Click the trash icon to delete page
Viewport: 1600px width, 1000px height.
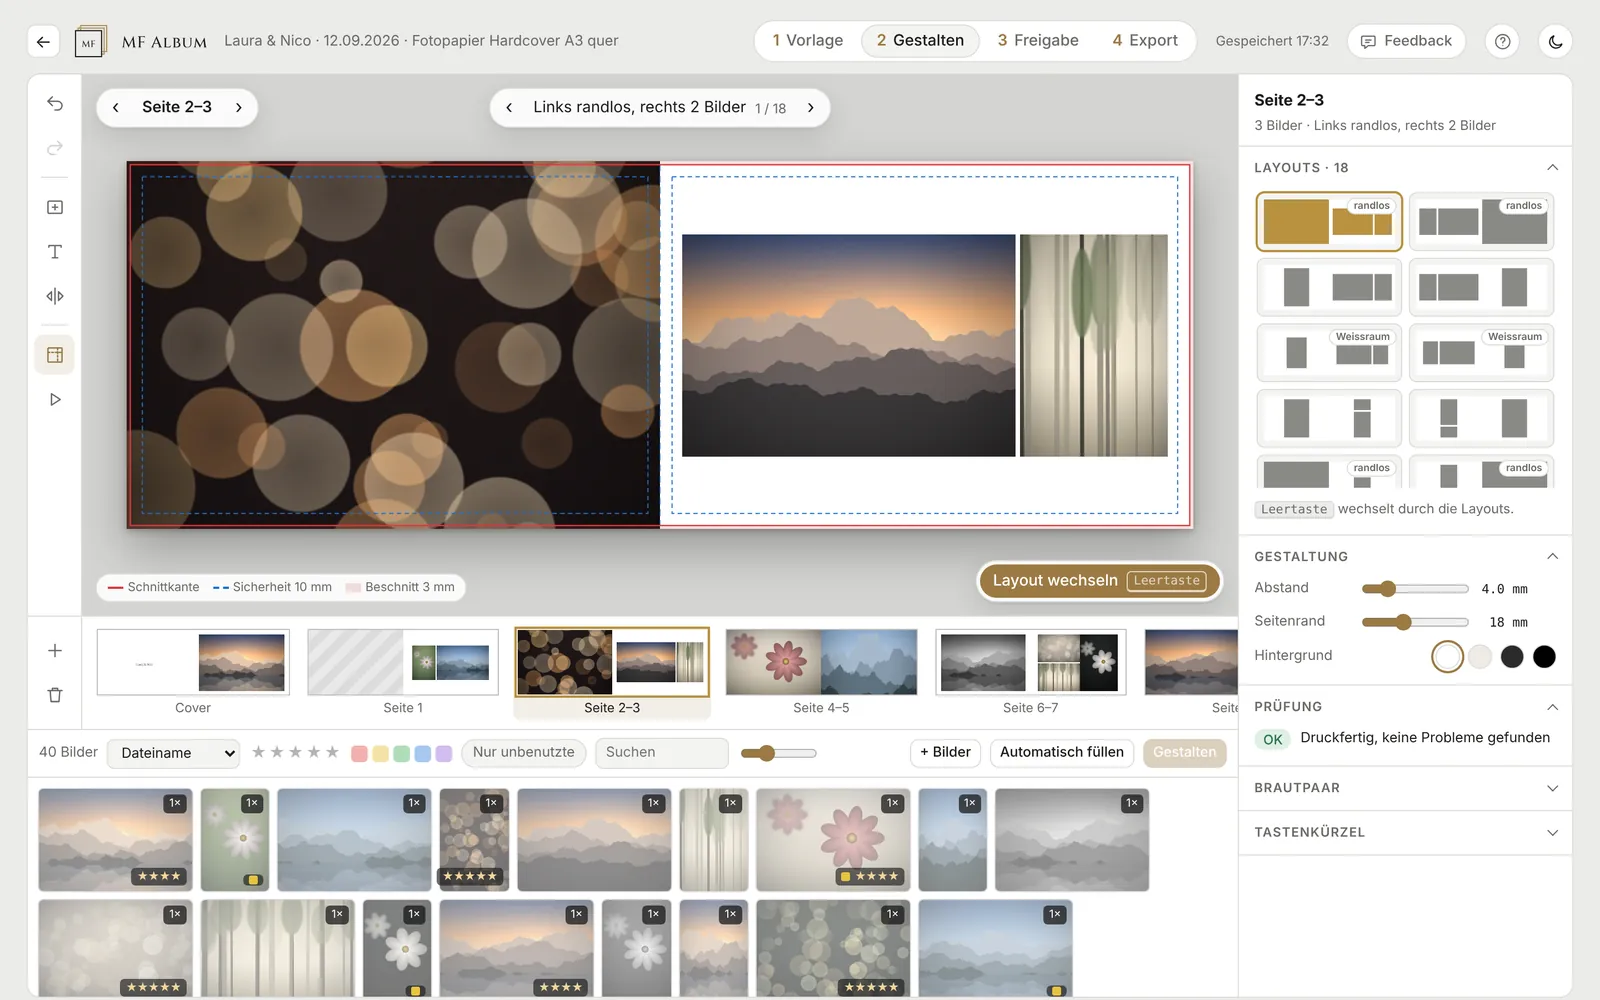55,695
